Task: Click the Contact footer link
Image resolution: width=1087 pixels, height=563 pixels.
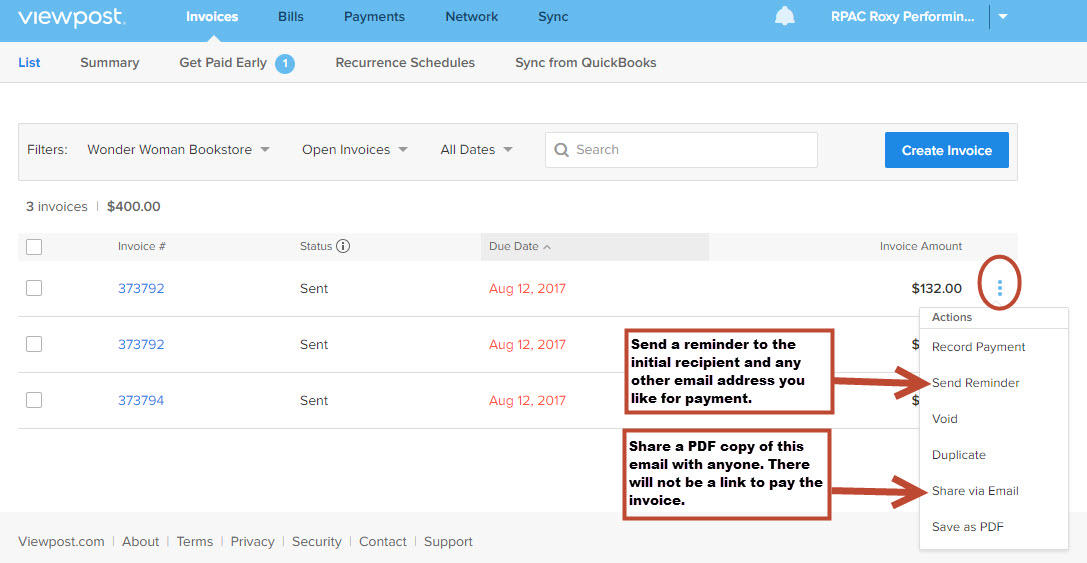Action: 383,542
